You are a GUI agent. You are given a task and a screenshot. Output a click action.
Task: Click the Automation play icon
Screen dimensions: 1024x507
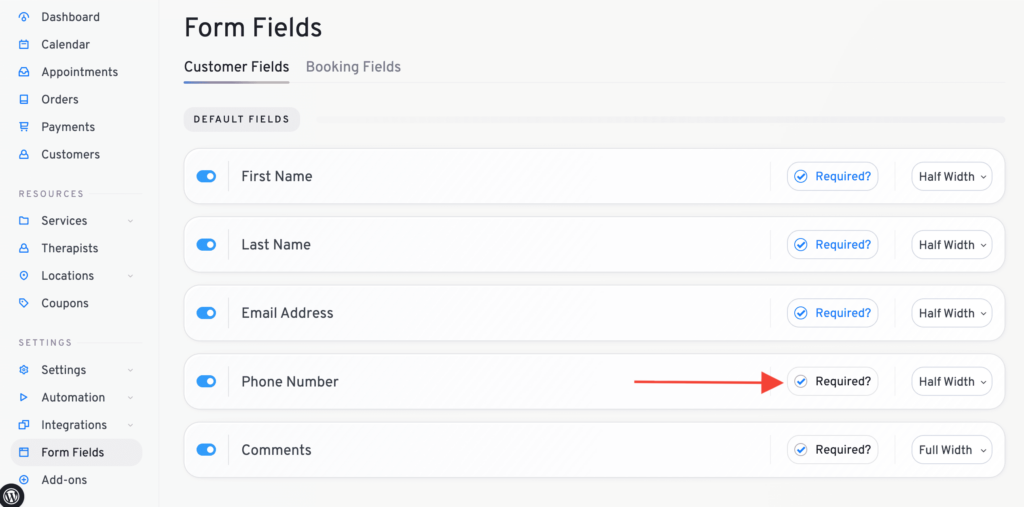point(24,397)
